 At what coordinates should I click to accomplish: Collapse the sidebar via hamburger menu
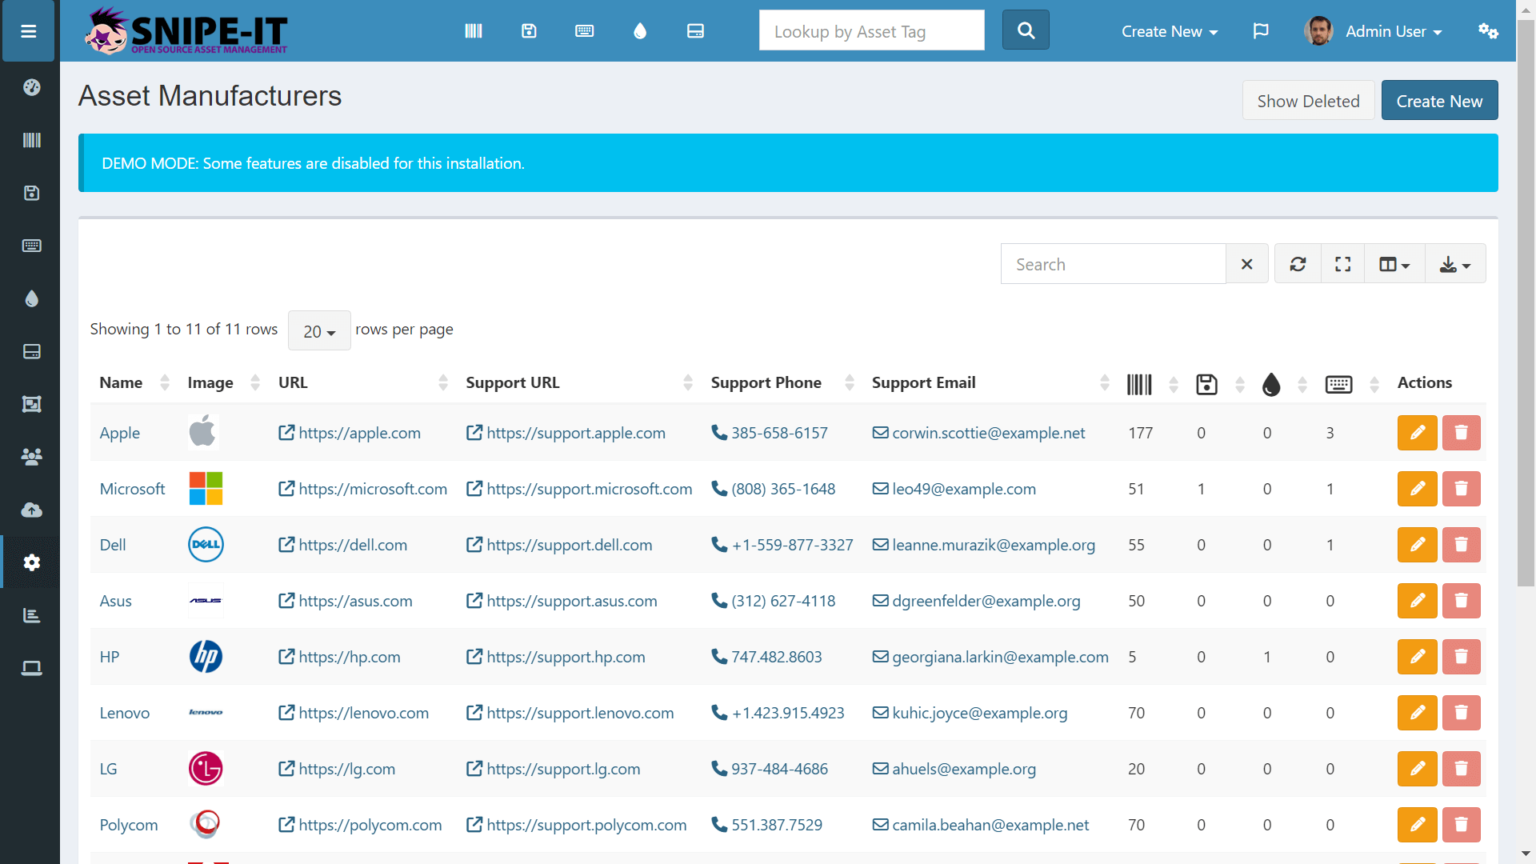point(28,30)
